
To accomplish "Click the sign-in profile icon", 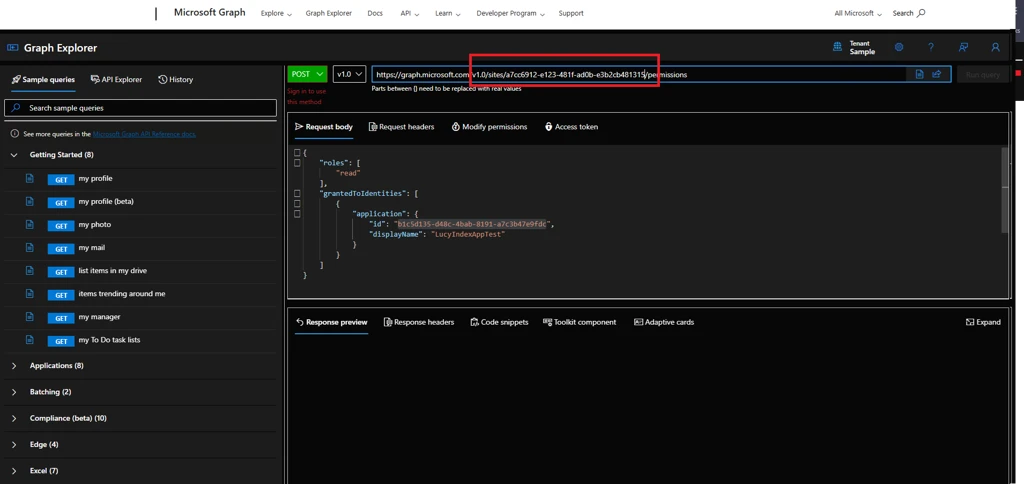I will tap(995, 47).
